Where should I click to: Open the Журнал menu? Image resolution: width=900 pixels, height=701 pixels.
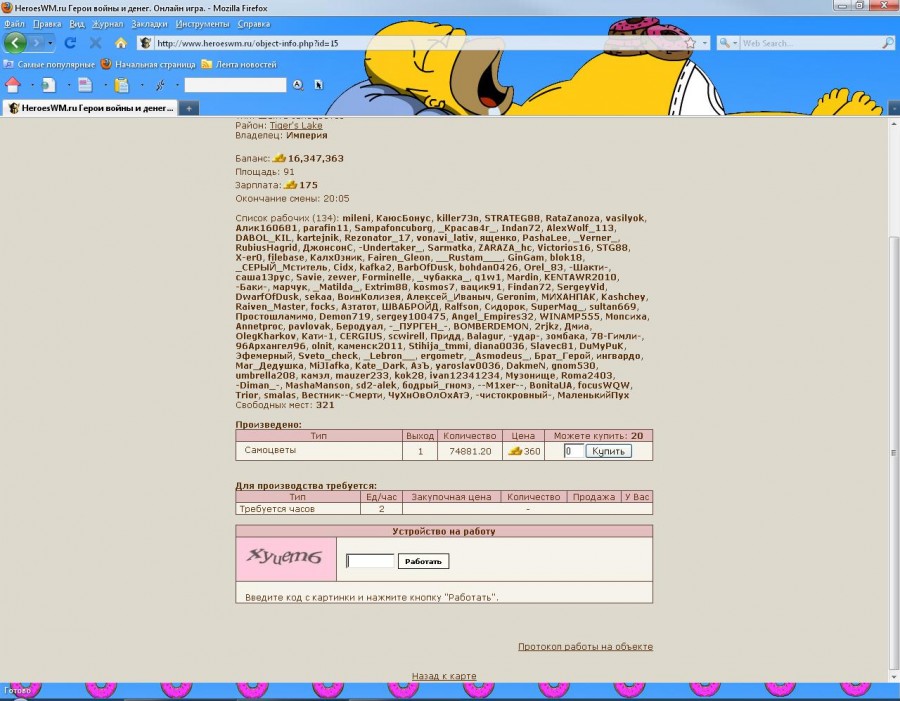[107, 24]
